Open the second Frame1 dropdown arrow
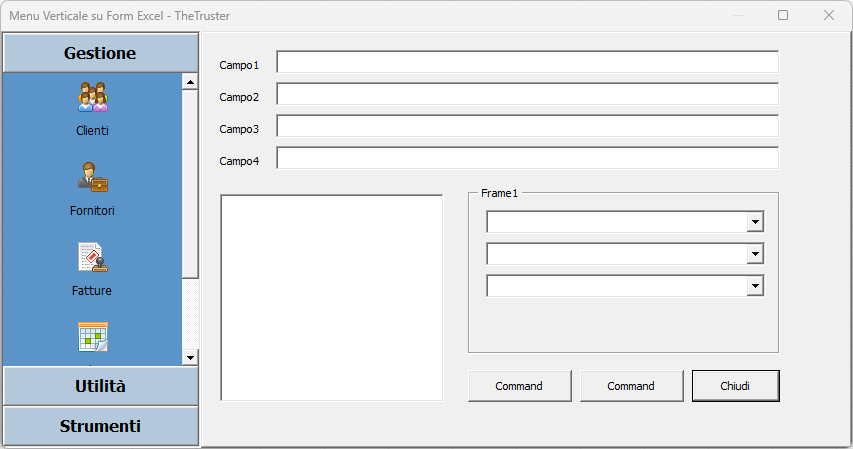 (755, 254)
